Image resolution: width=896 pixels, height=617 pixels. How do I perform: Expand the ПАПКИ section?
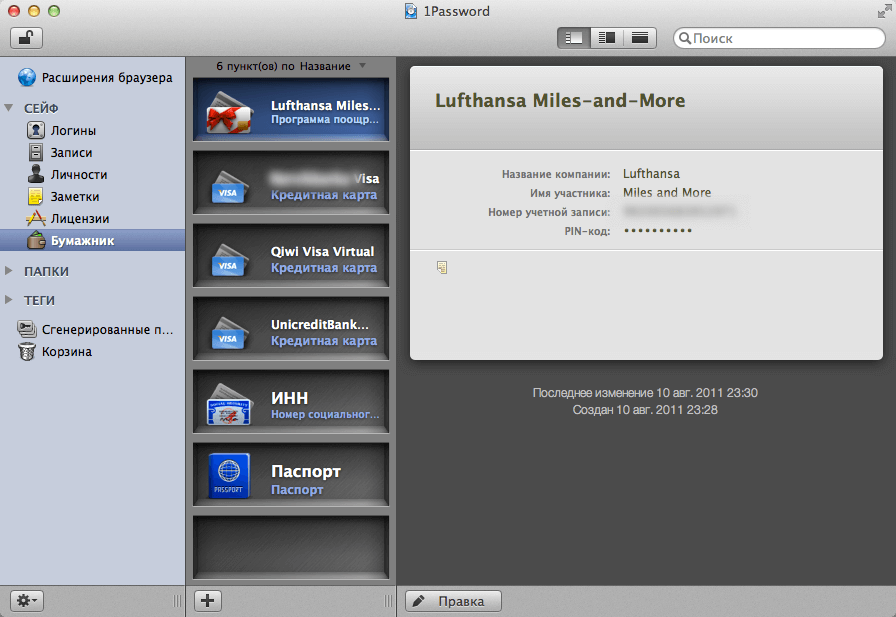(x=9, y=271)
